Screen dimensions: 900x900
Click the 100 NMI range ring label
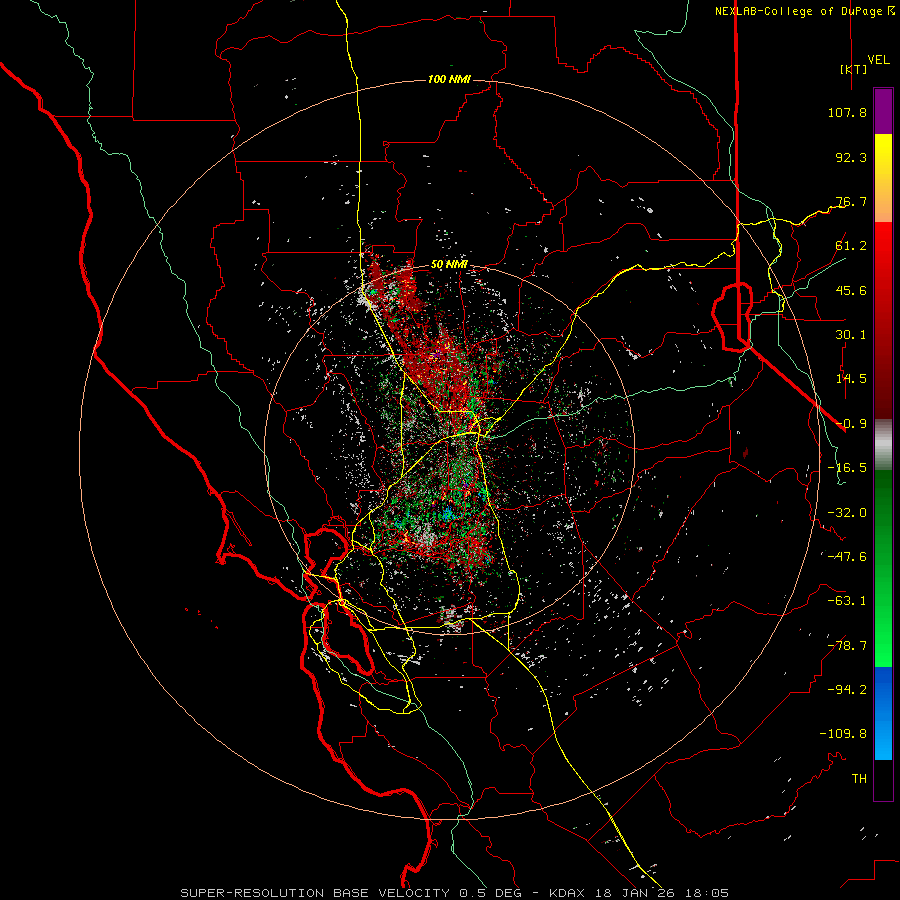[x=449, y=79]
